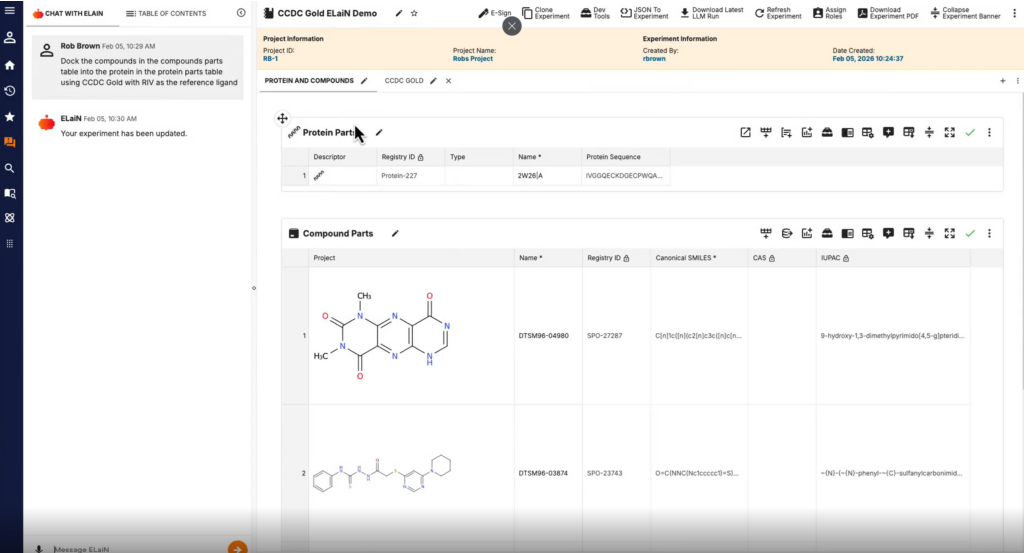This screenshot has height=553, width=1030.
Task: Star the CCDC Gold ELaiN Demo experiment
Action: click(x=414, y=14)
